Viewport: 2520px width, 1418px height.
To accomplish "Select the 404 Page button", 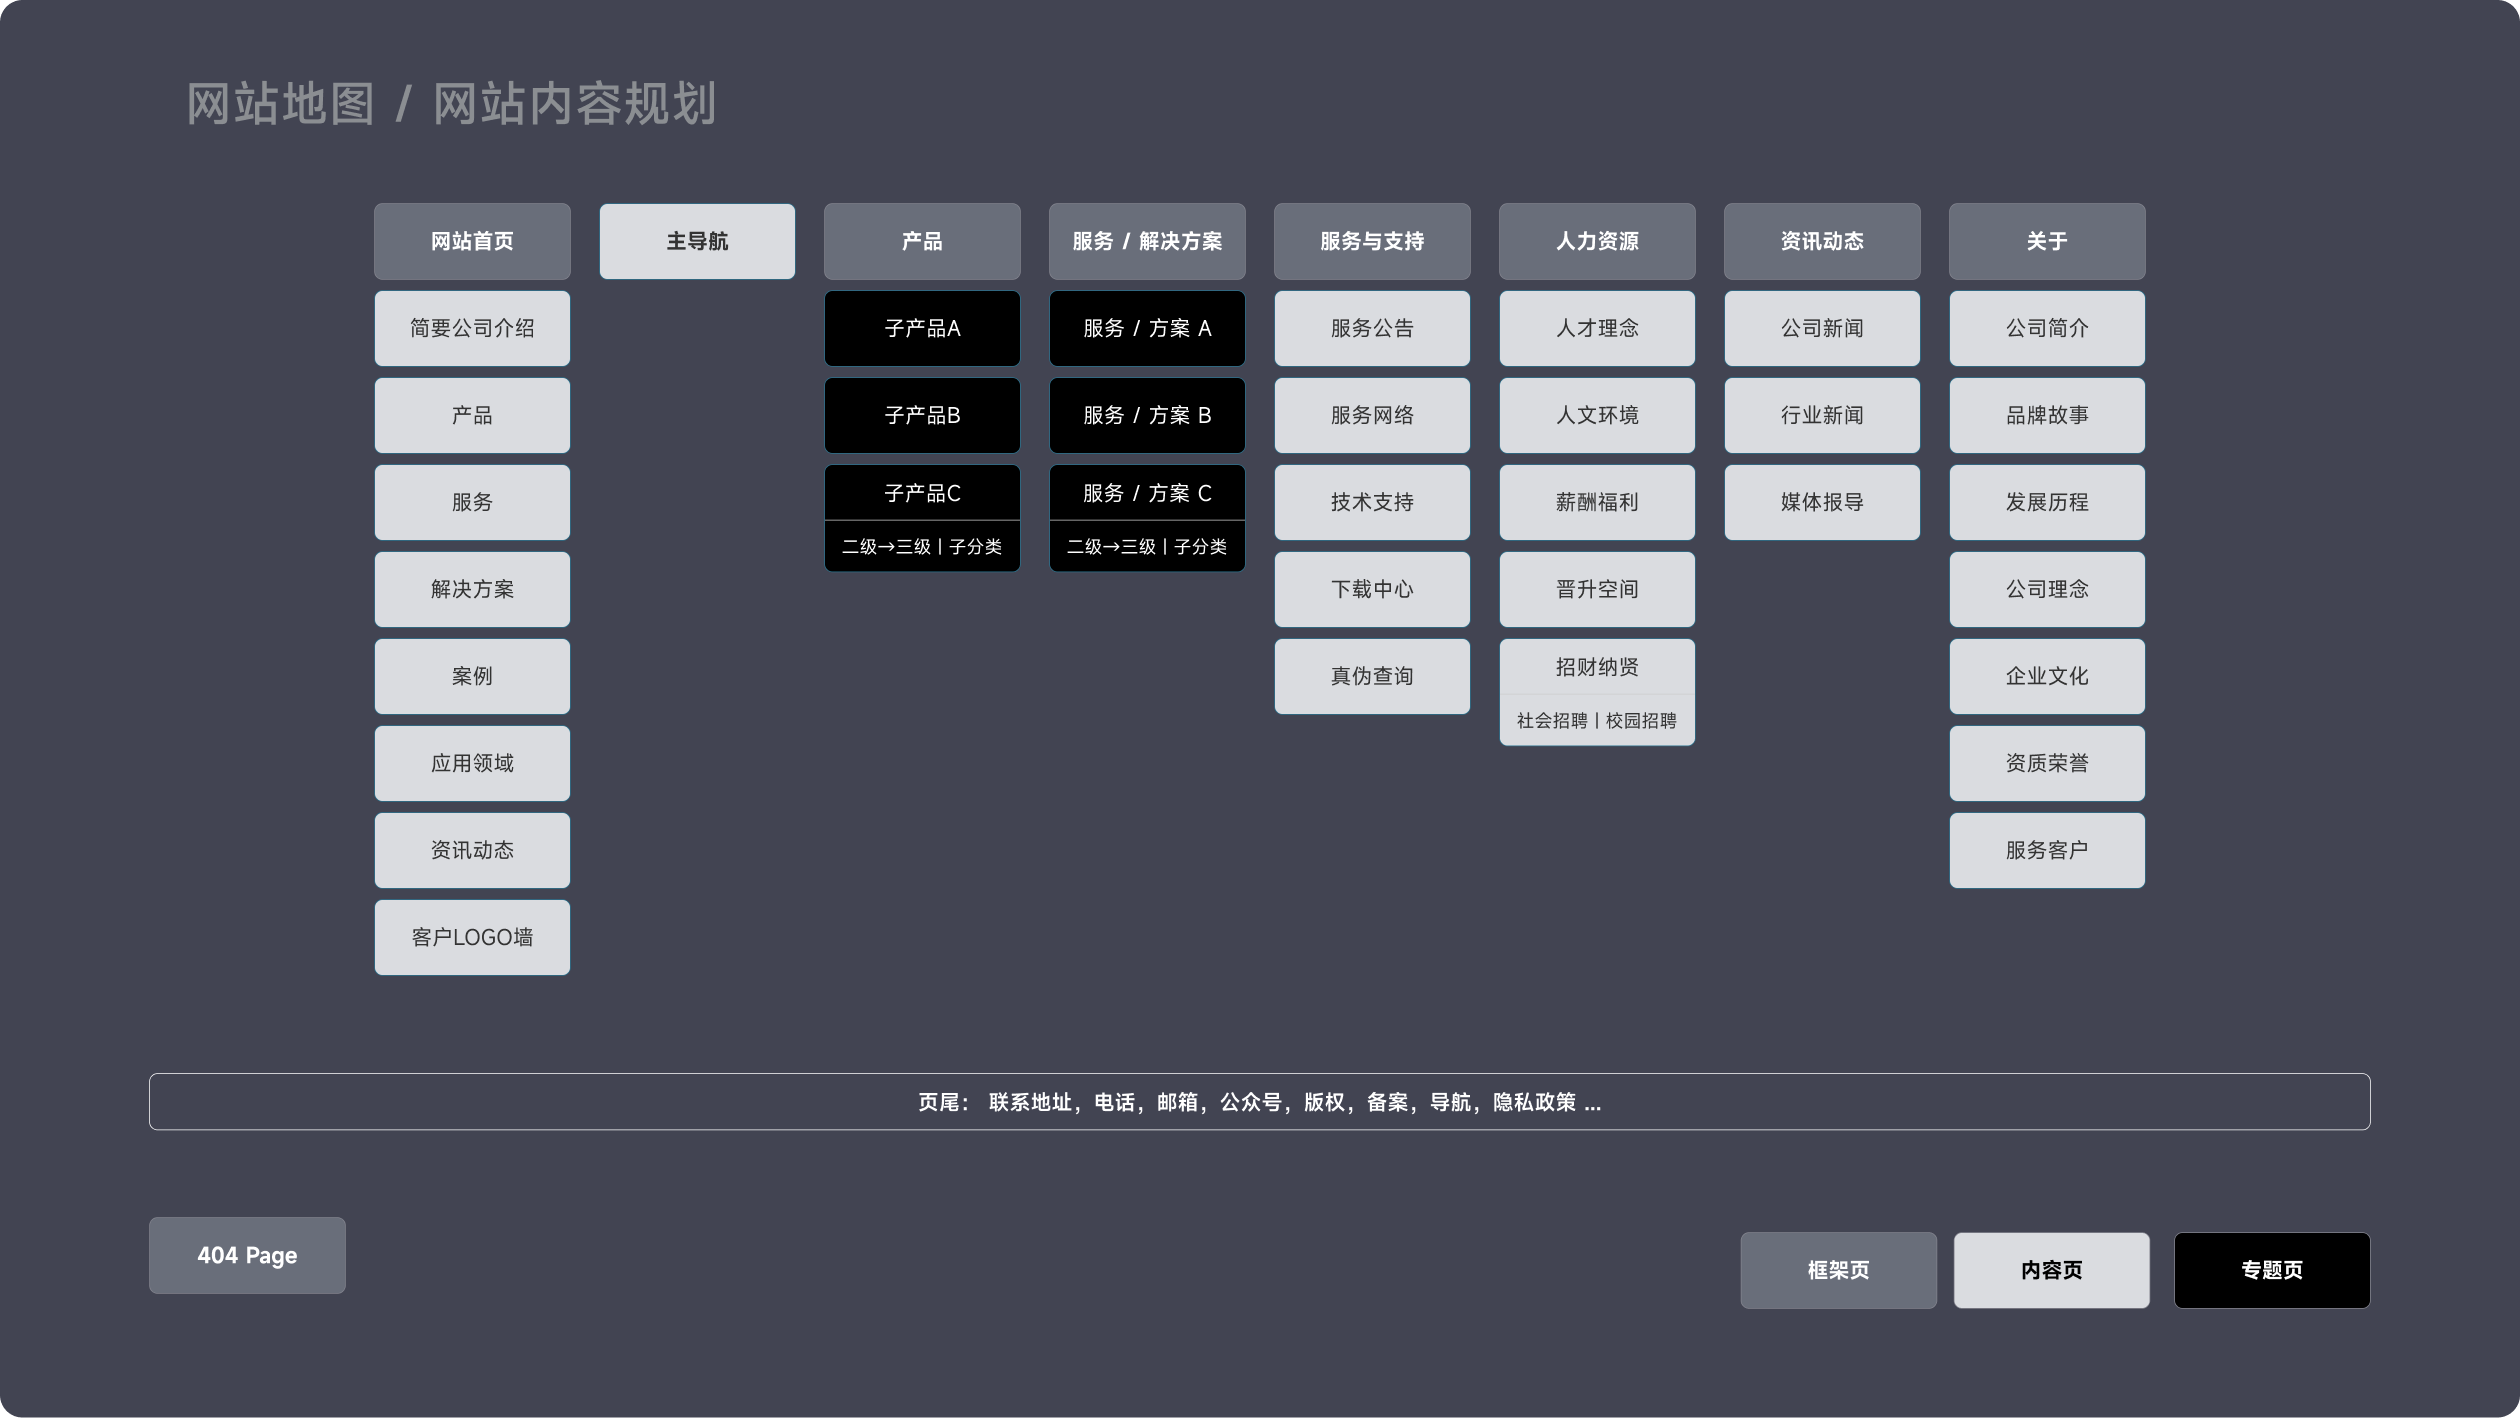I will coord(246,1256).
